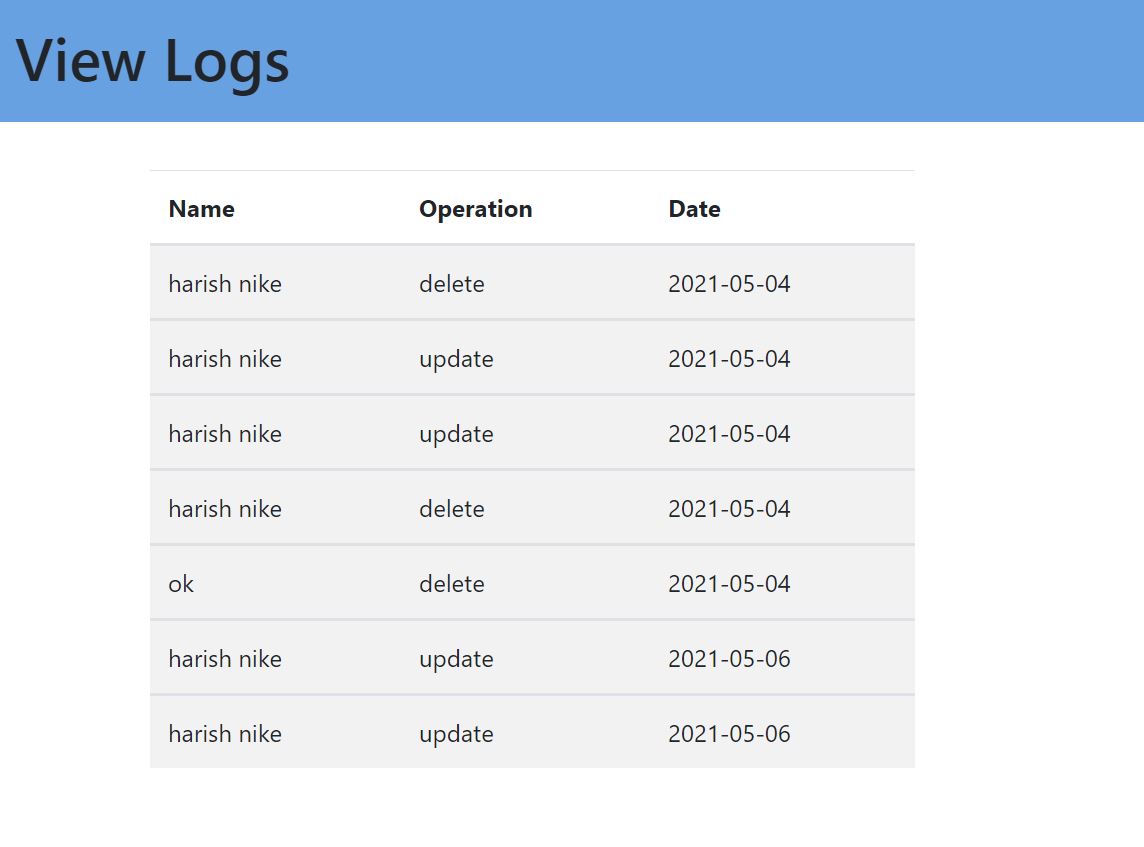The height and width of the screenshot is (847, 1144).
Task: Click the third row's 2021-05-04 date
Action: pyautogui.click(x=729, y=434)
